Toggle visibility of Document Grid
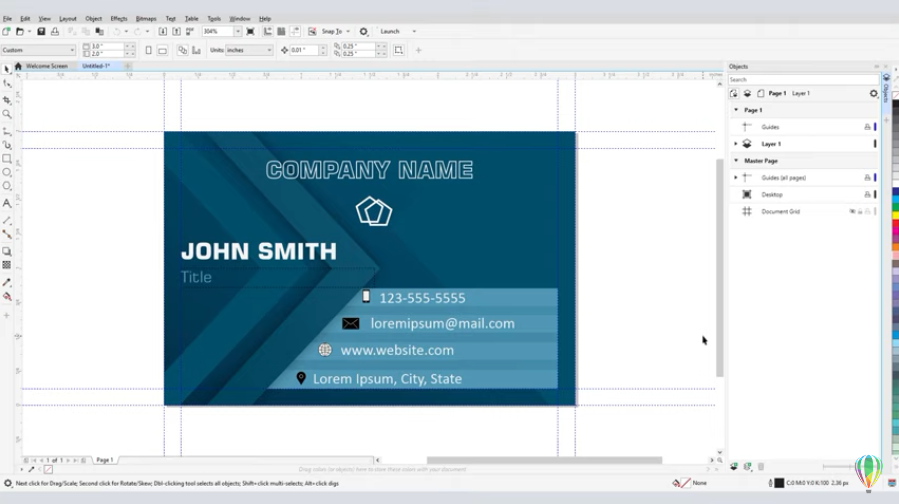 (852, 212)
